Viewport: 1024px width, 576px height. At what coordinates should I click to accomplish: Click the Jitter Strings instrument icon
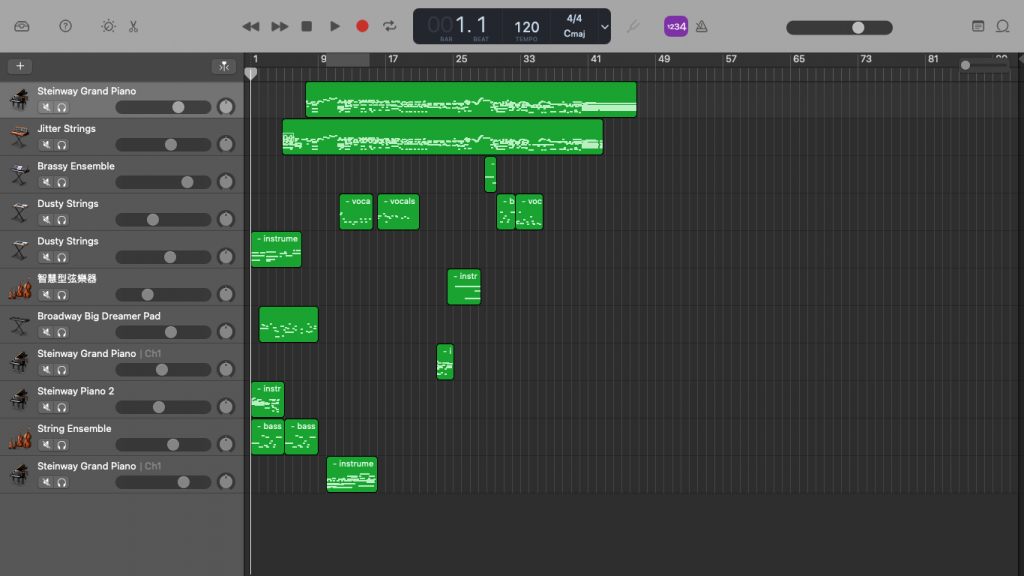18,137
